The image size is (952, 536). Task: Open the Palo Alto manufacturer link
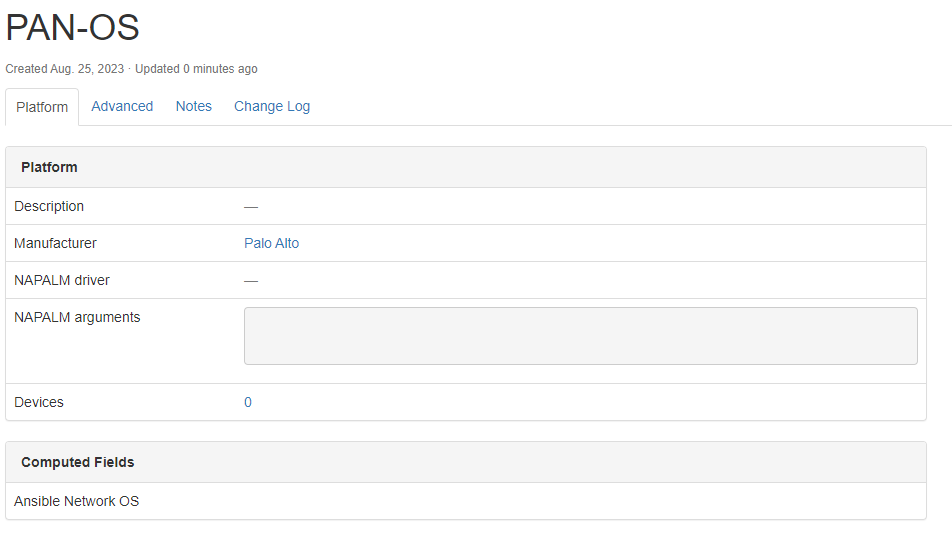[271, 243]
